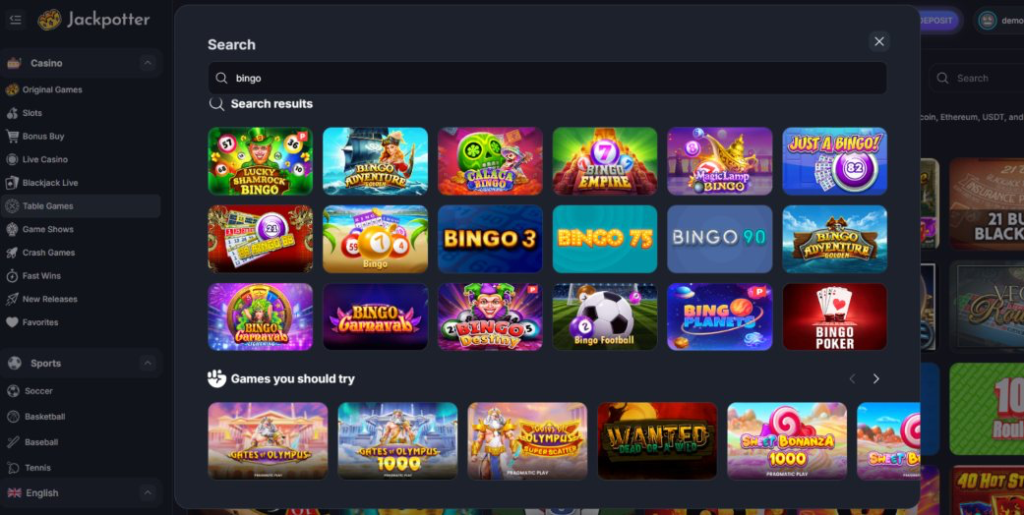The width and height of the screenshot is (1024, 515).
Task: Click the Crash Games rocket icon
Action: click(x=12, y=253)
